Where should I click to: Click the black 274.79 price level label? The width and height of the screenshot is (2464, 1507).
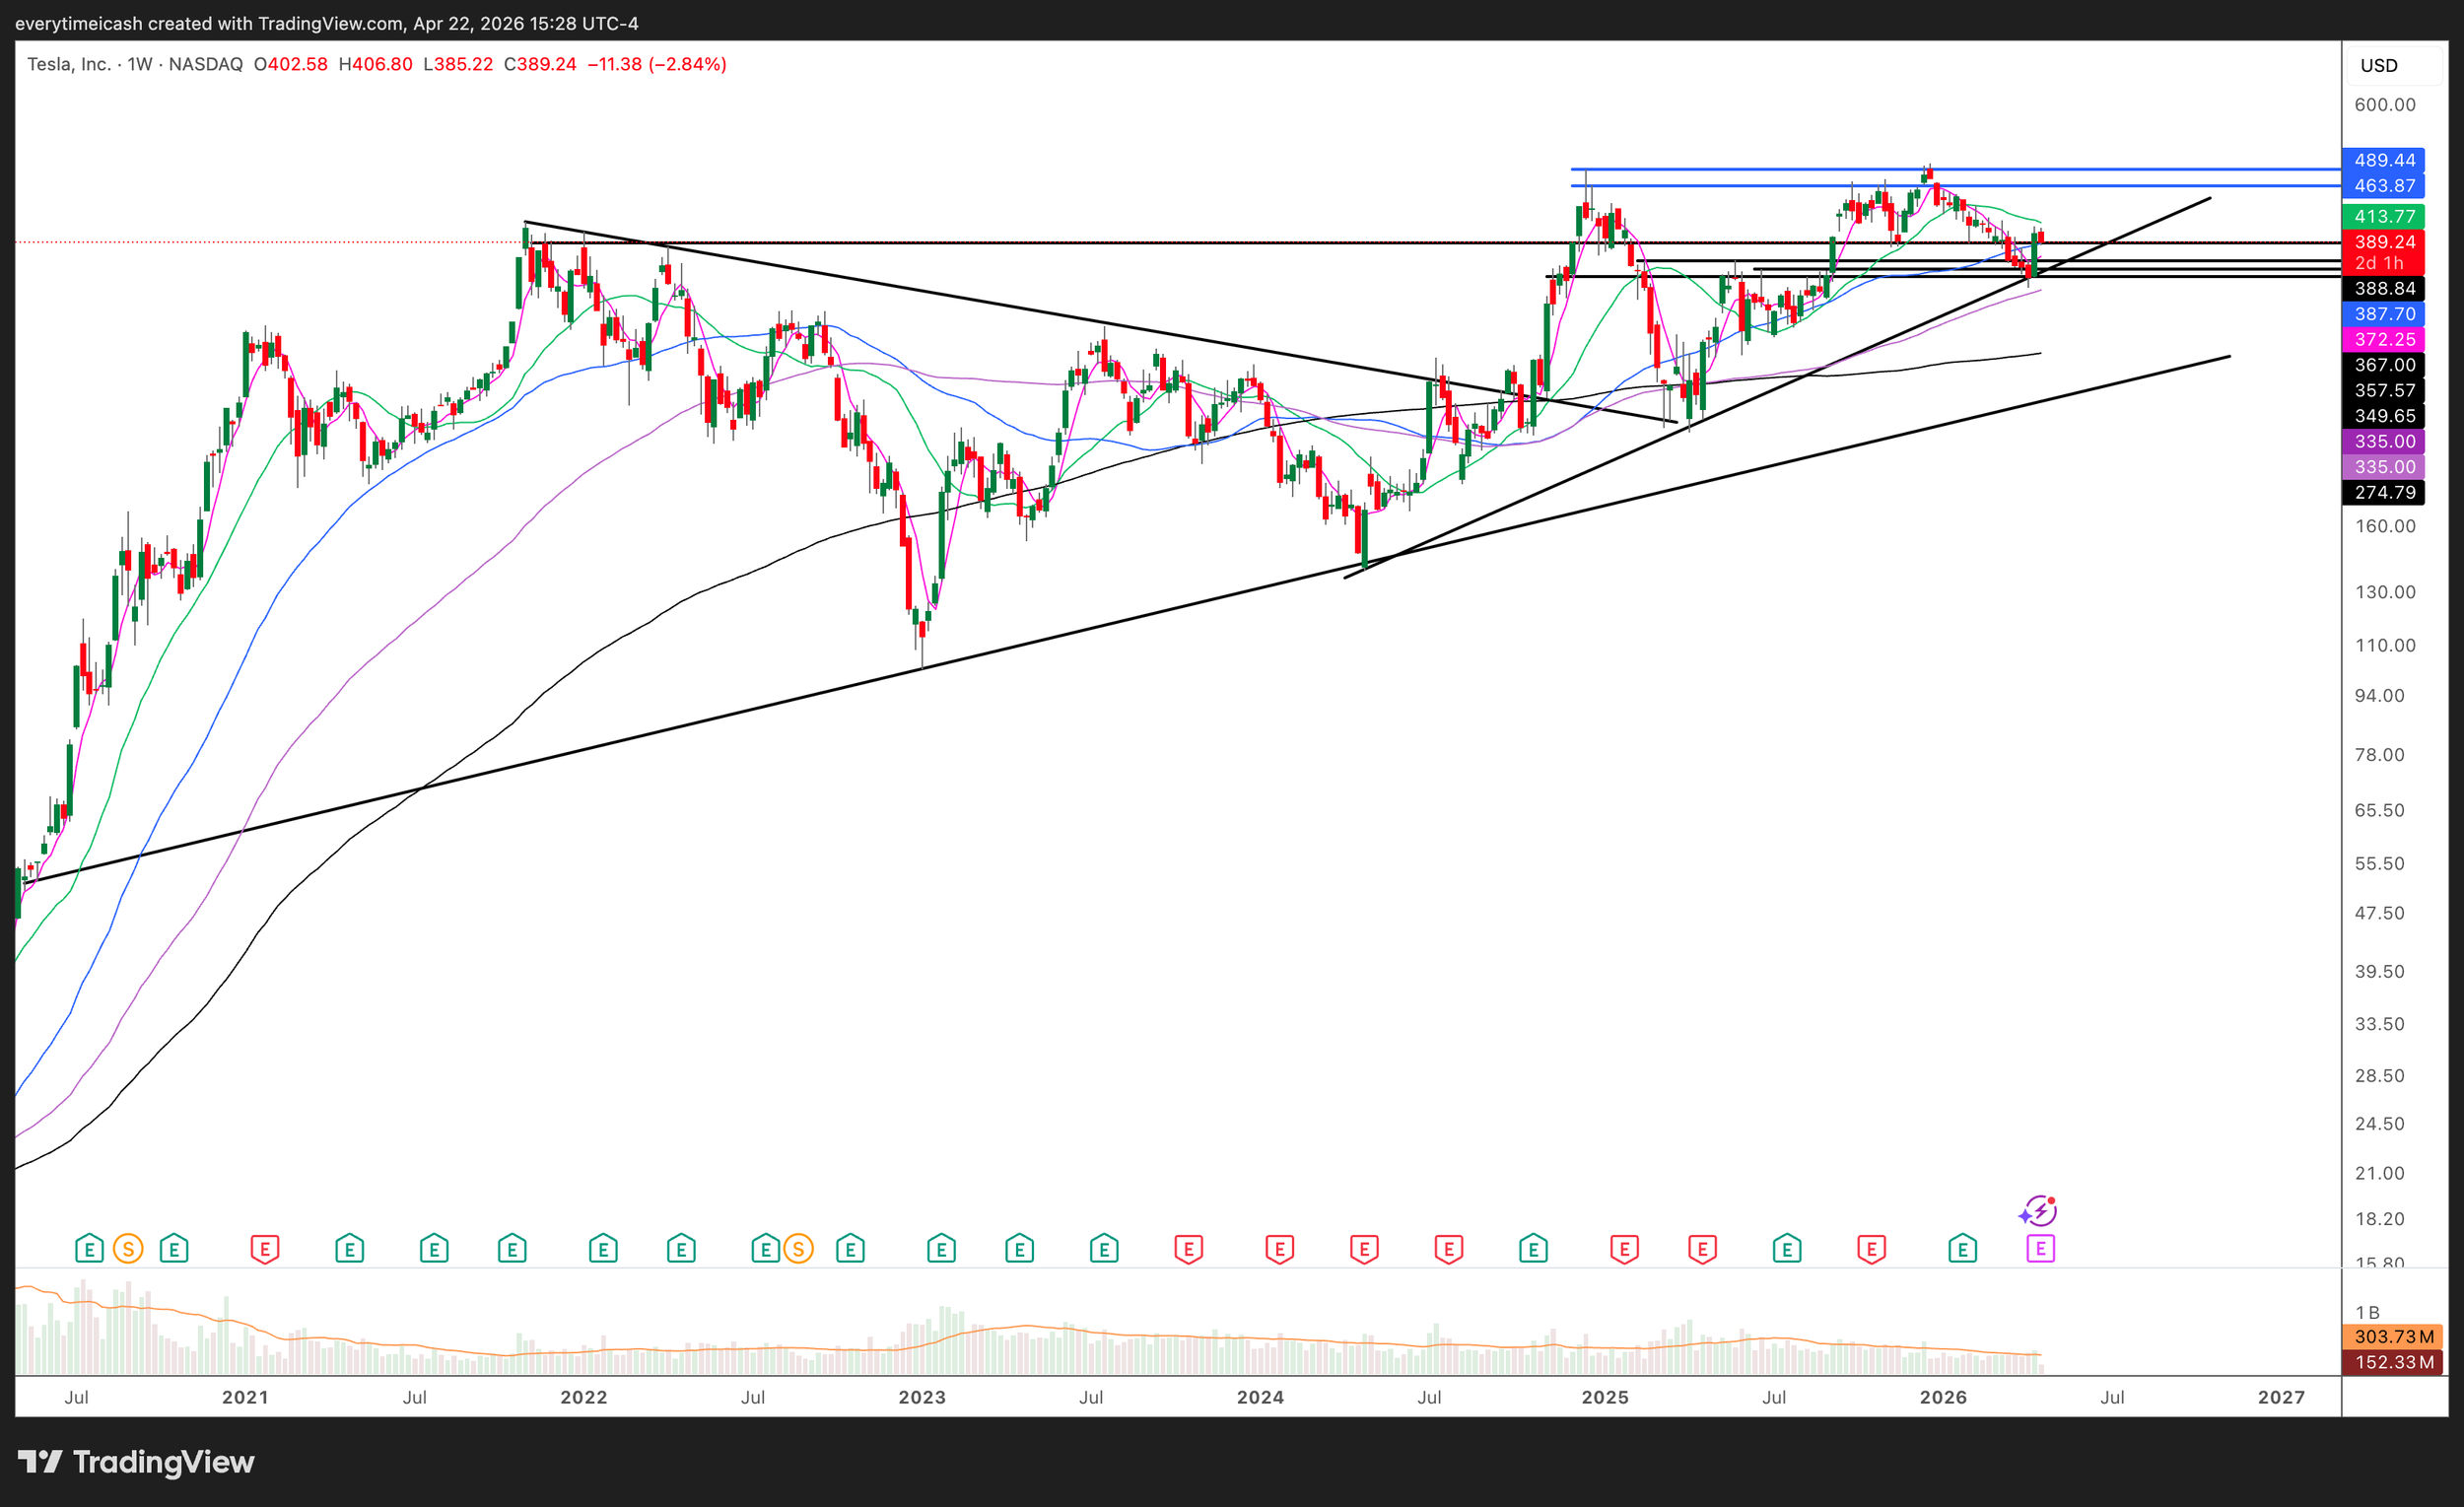[x=2384, y=492]
